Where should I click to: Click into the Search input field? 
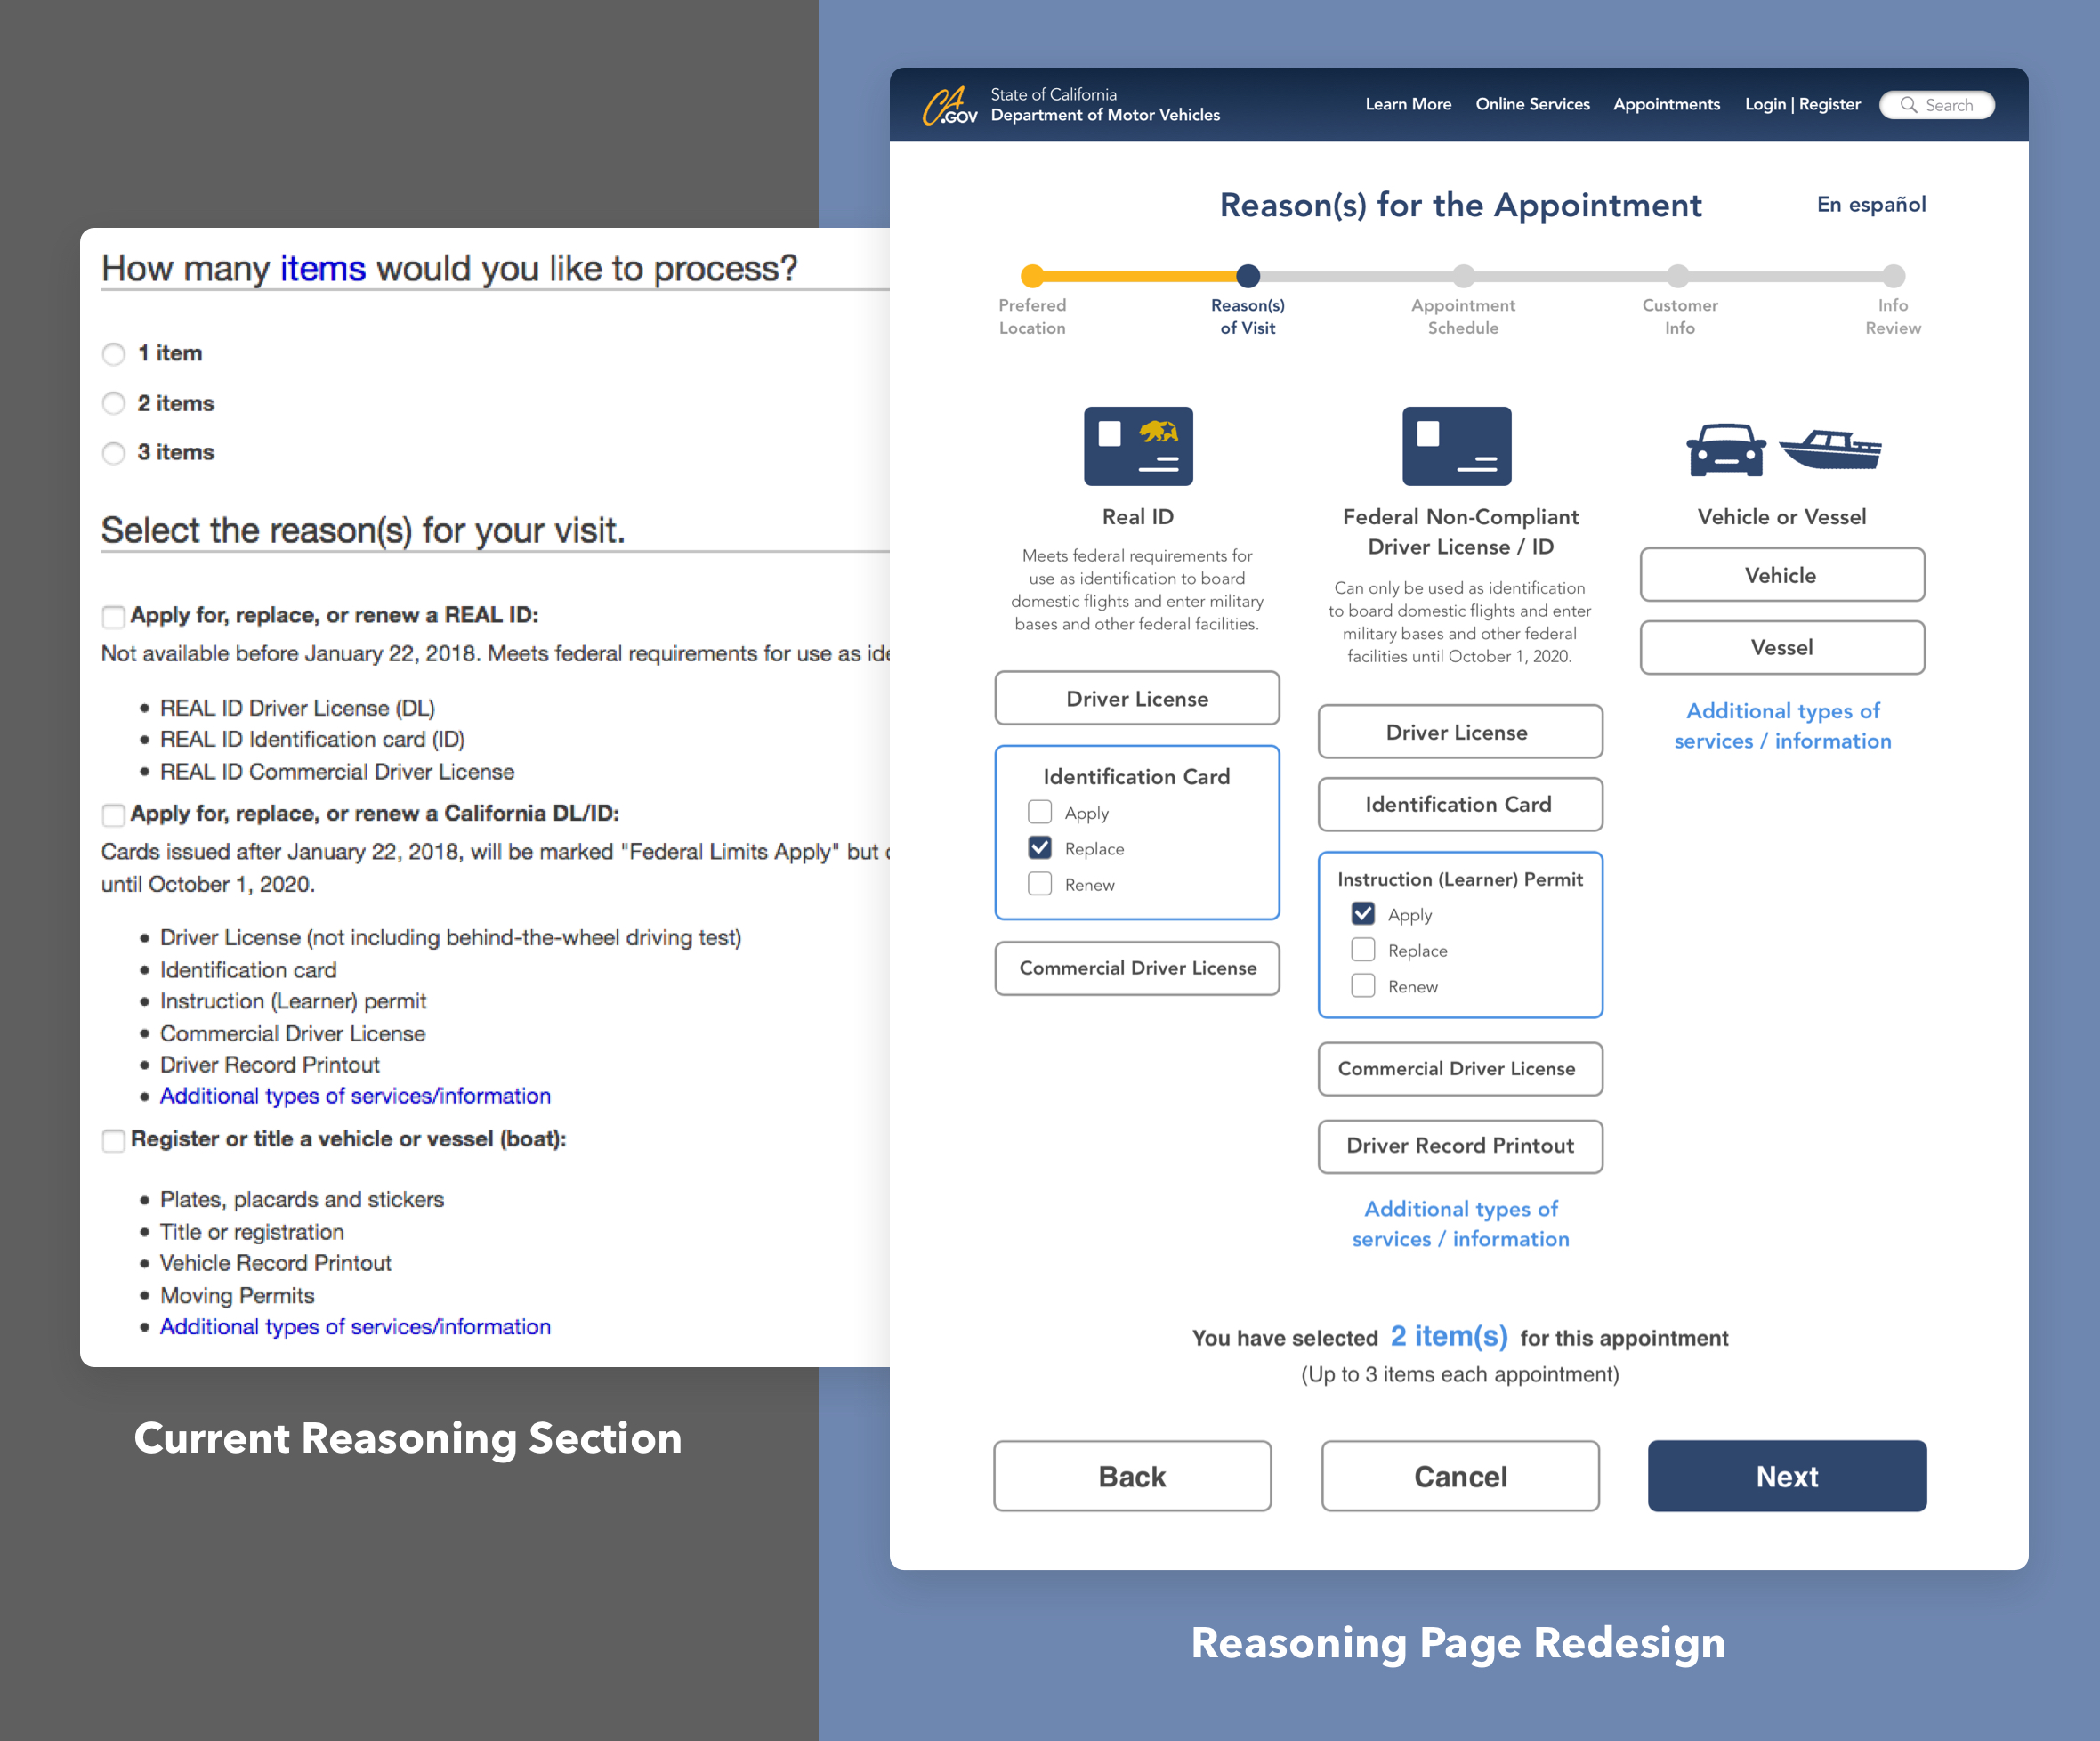(1937, 105)
